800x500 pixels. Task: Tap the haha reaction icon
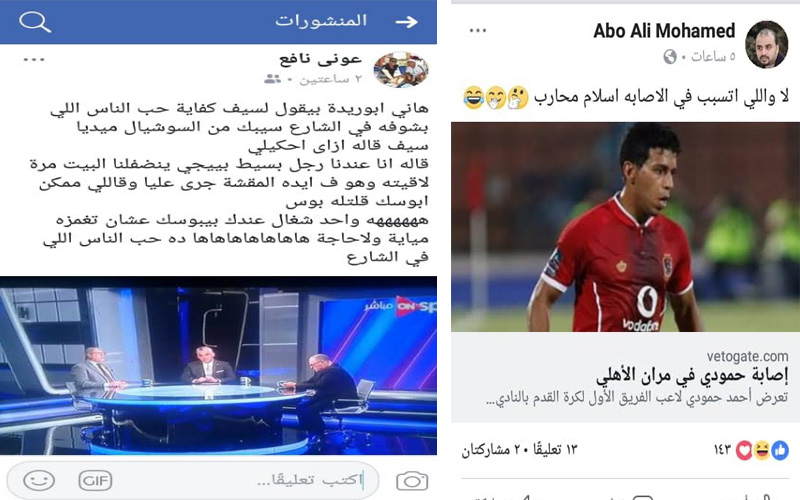pyautogui.click(x=762, y=451)
